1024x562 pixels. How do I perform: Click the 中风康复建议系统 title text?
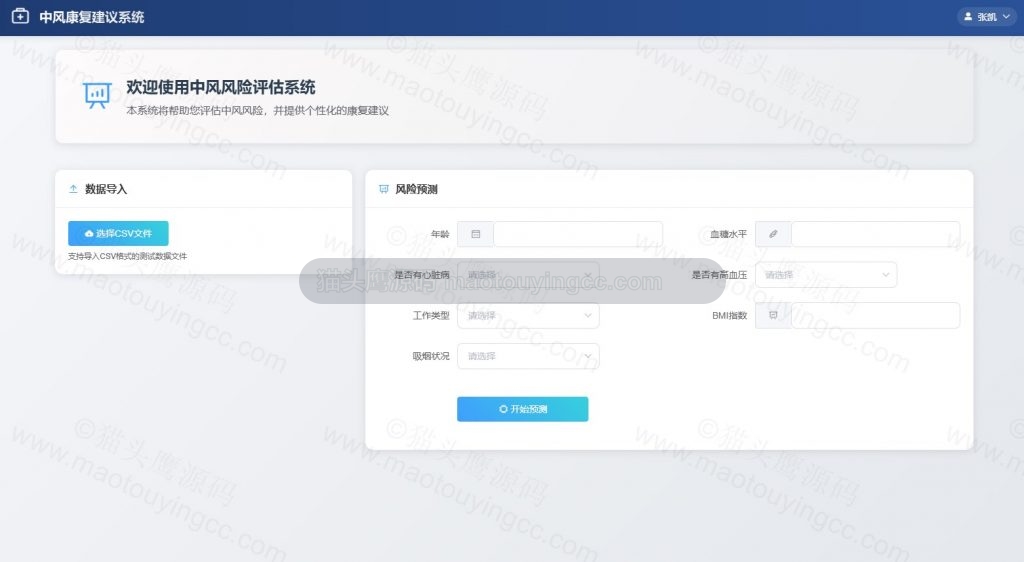click(91, 17)
